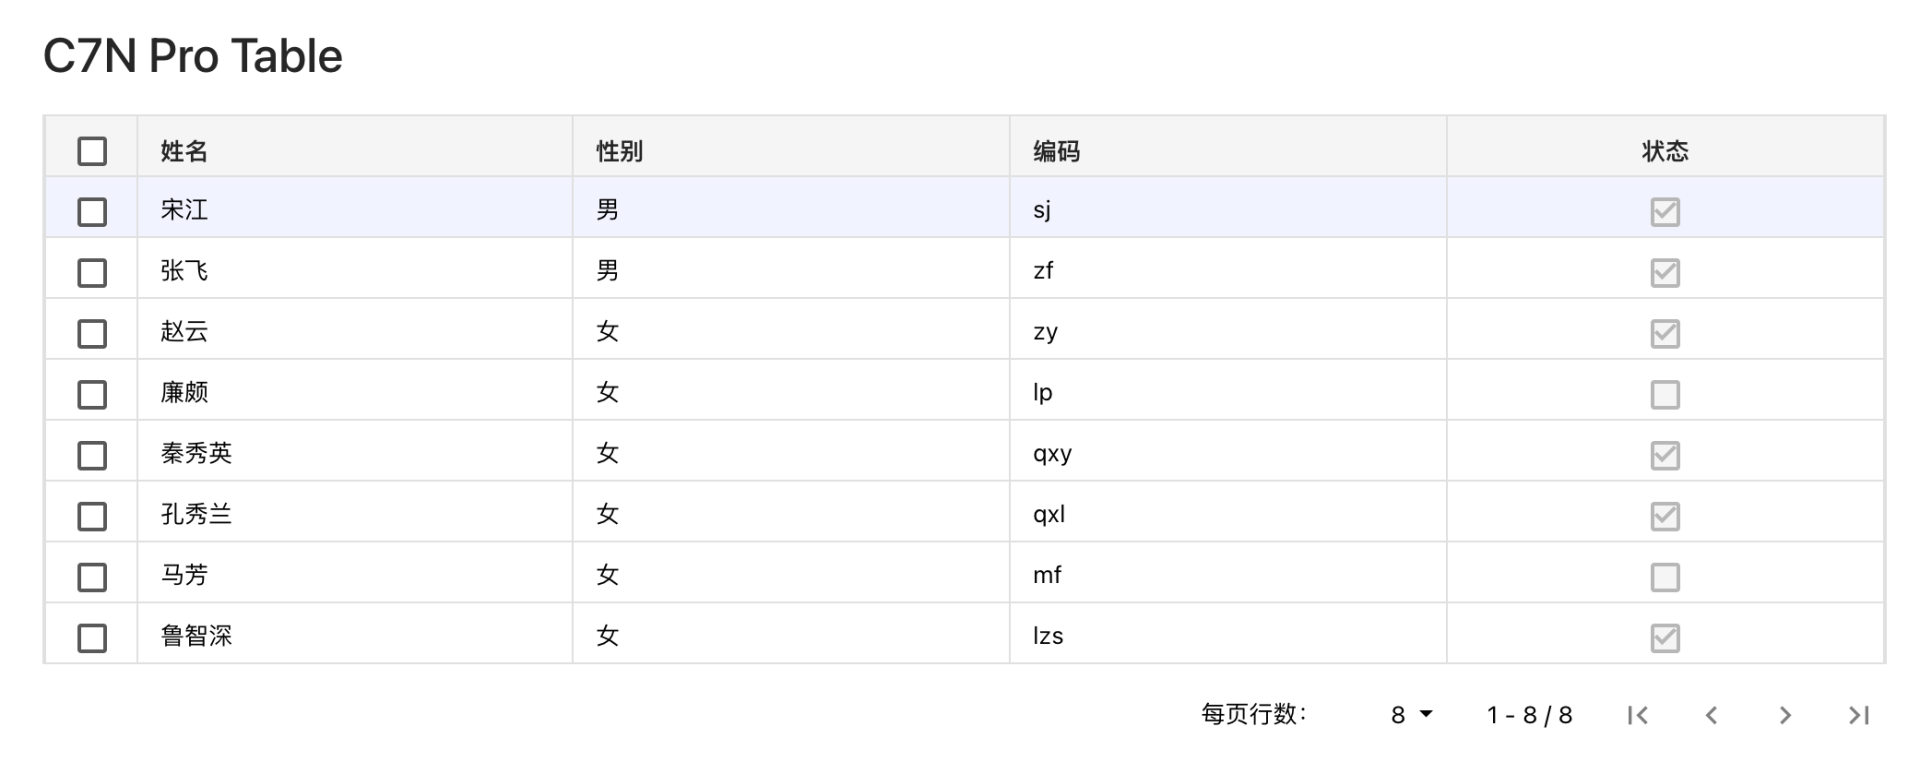Toggle 马芳's status checkbox

click(1663, 576)
